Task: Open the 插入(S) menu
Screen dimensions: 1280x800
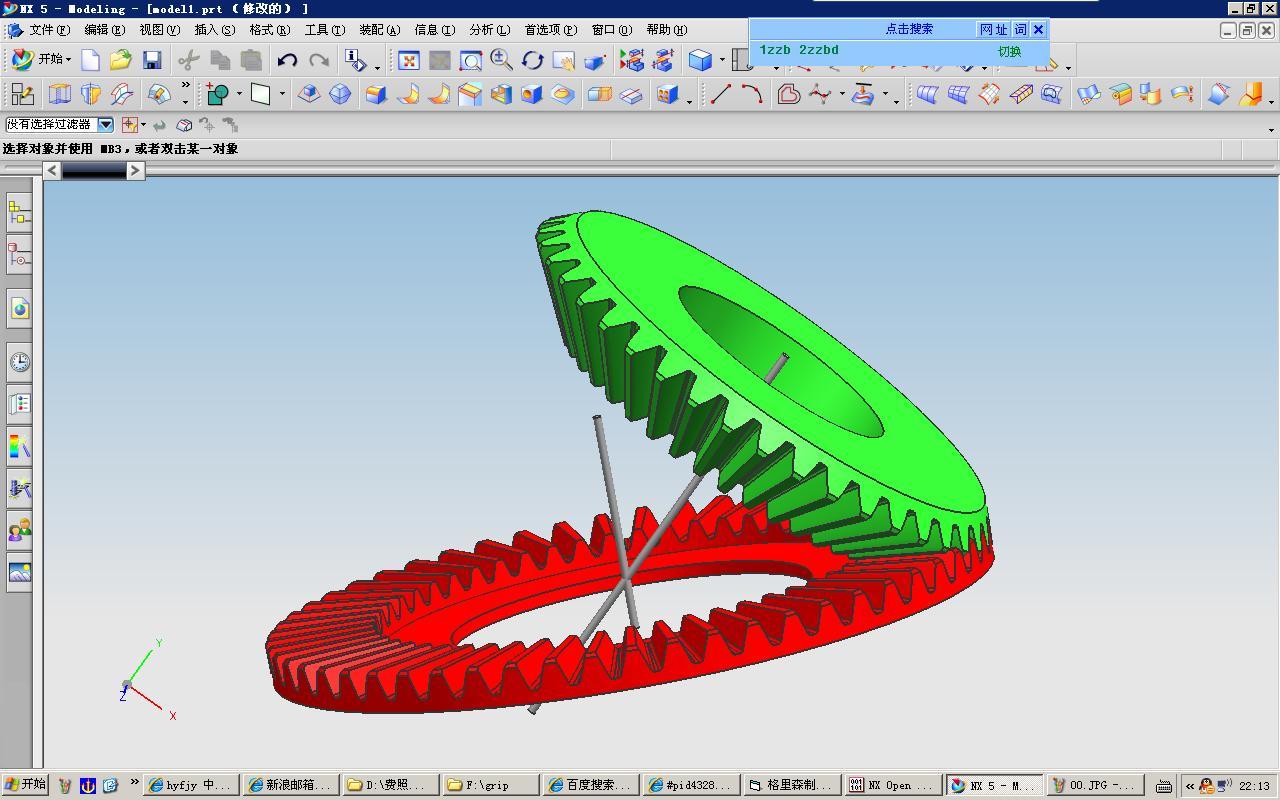Action: tap(215, 30)
